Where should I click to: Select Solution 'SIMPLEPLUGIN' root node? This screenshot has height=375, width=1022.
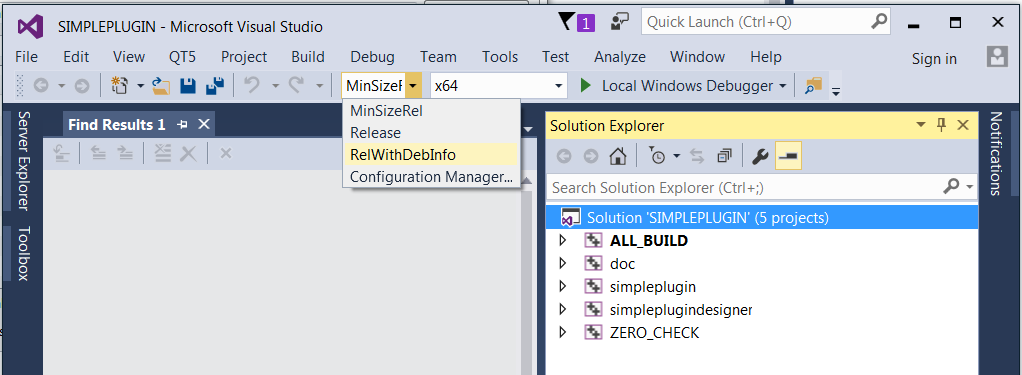762,217
